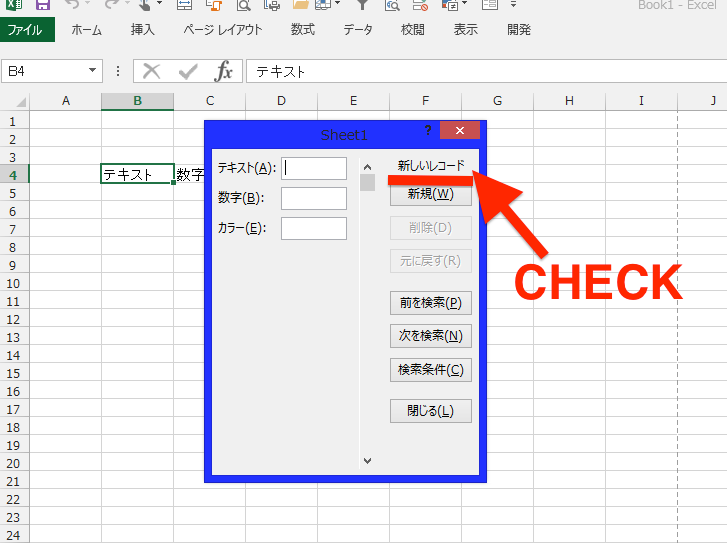
Task: Click the help question mark in Sheet1 dialog
Action: (x=428, y=131)
